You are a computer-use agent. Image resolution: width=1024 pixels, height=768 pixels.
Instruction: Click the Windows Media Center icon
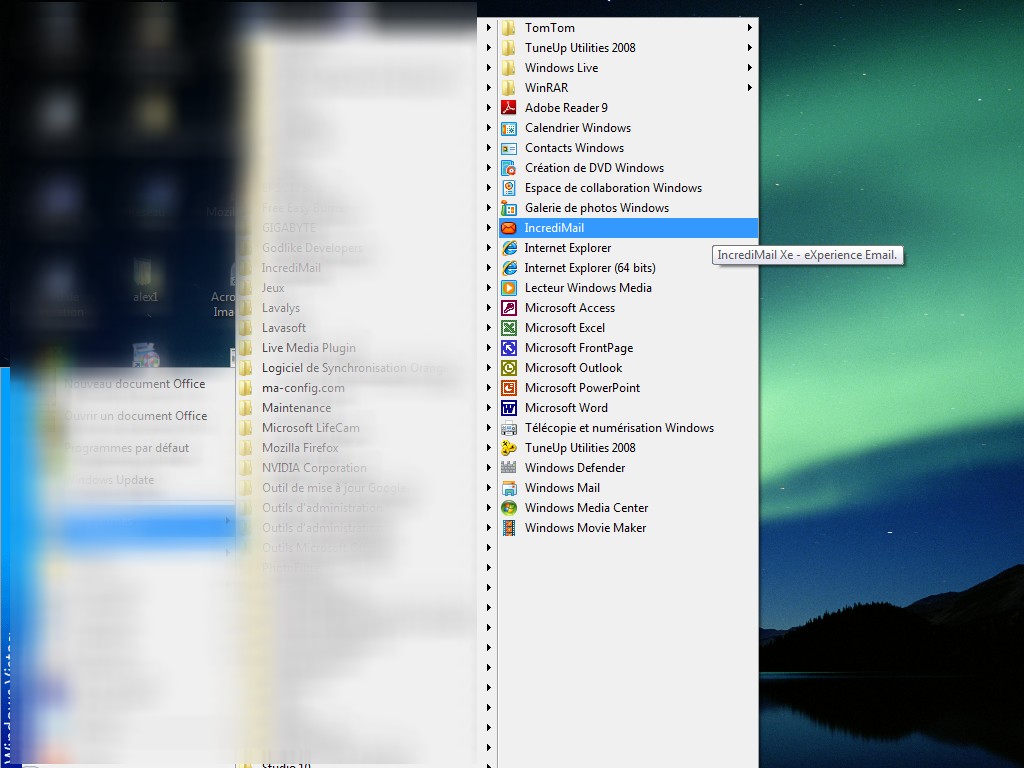coord(509,508)
